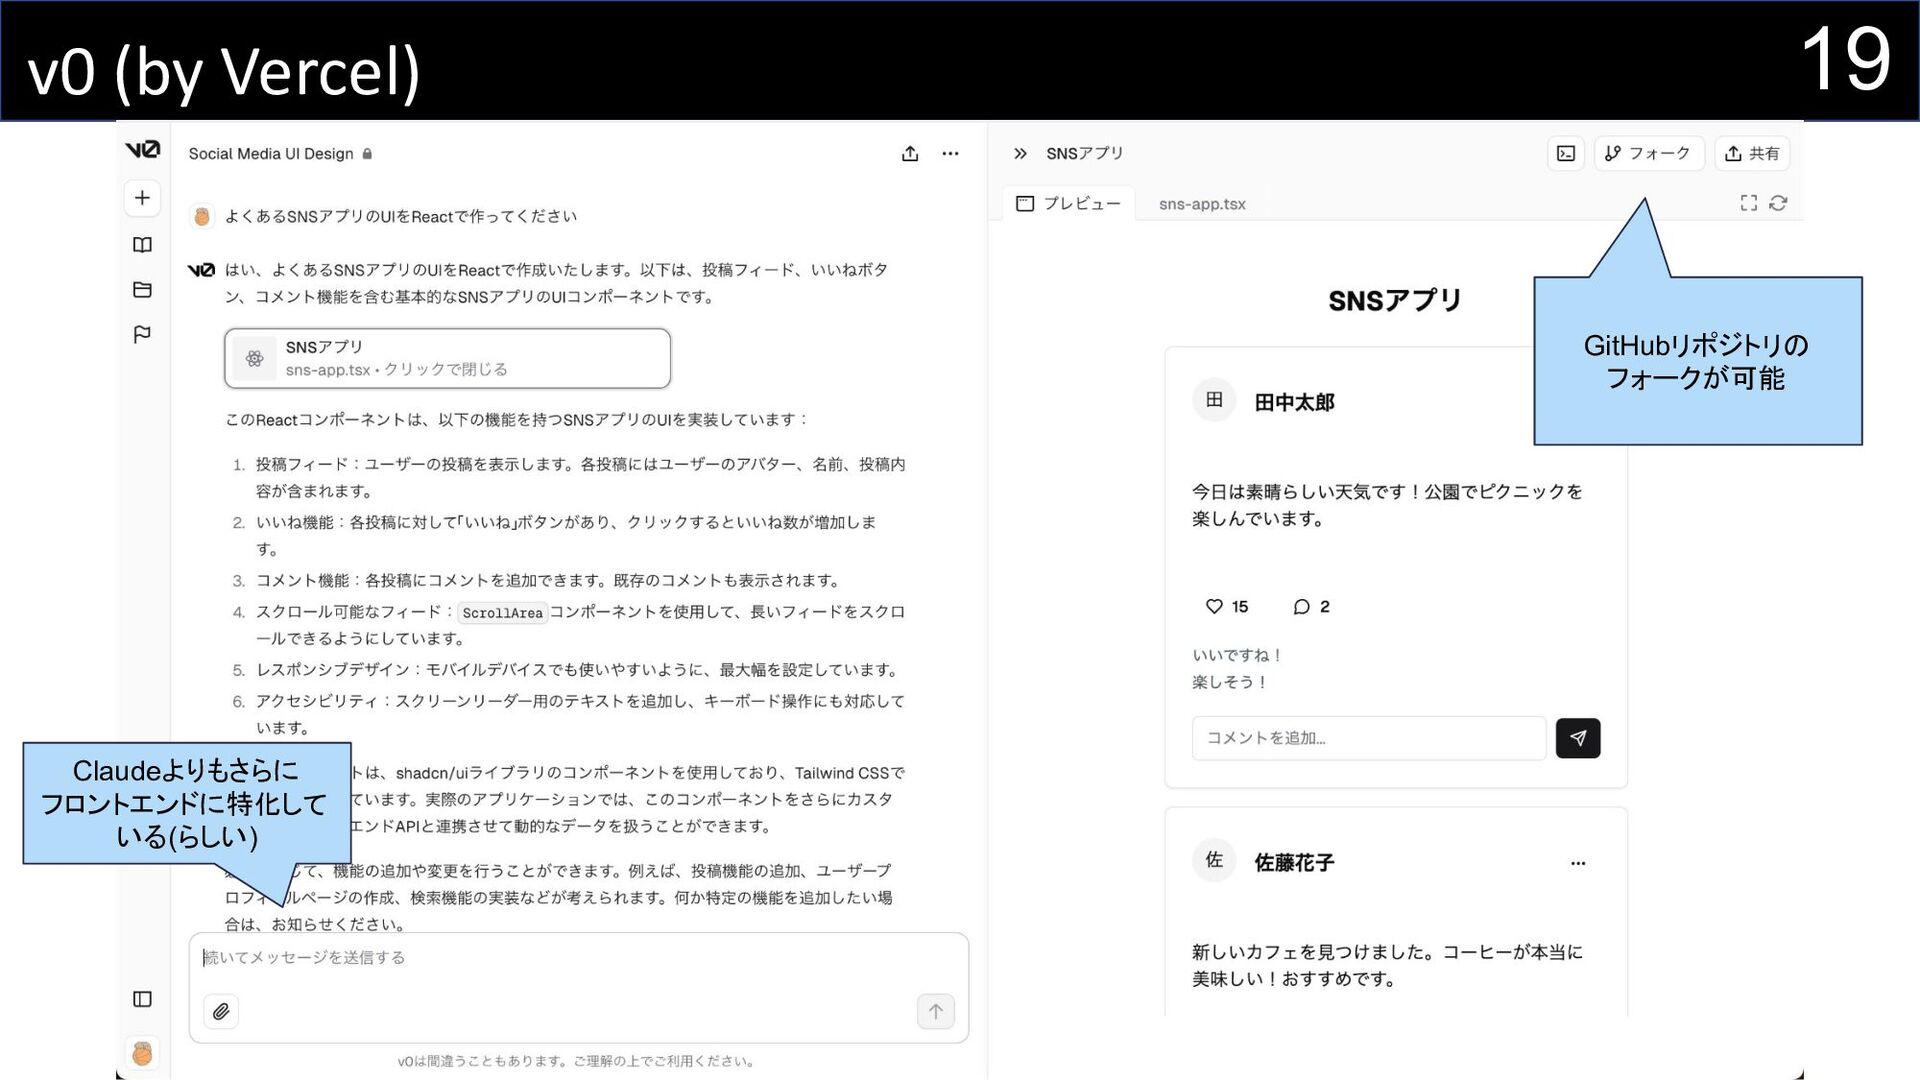Open the console terminal icon
Screen dimensions: 1920x1080
tap(1566, 154)
